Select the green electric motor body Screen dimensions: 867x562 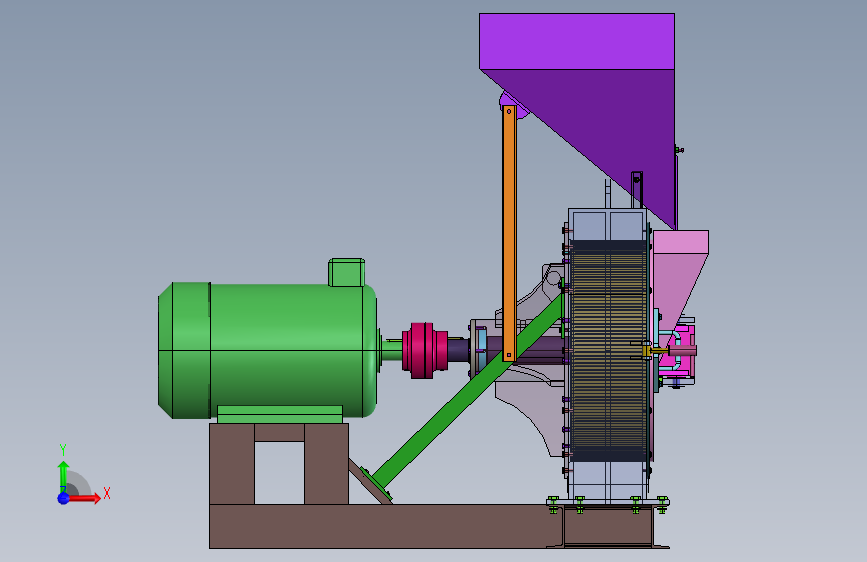pyautogui.click(x=268, y=350)
